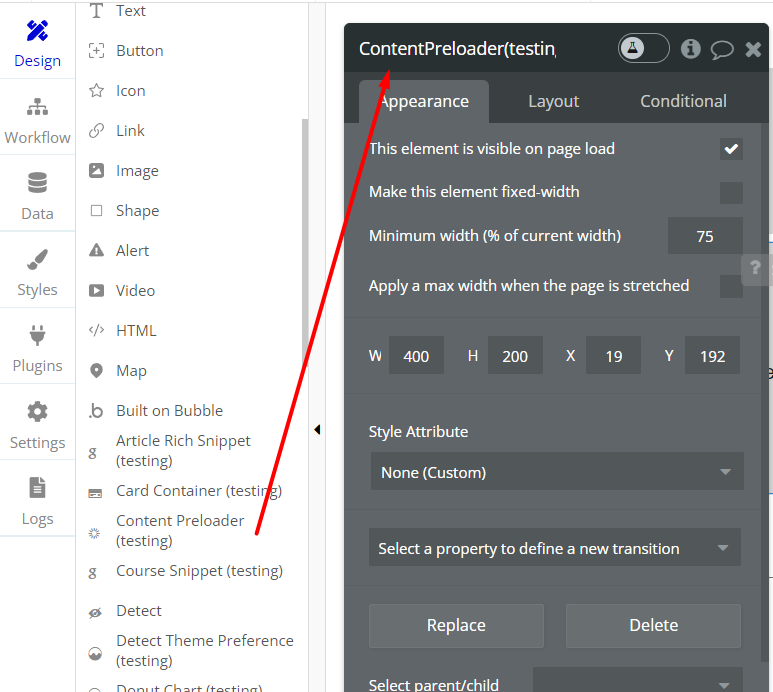The width and height of the screenshot is (773, 692).
Task: Open the Settings gear section
Action: tap(37, 426)
